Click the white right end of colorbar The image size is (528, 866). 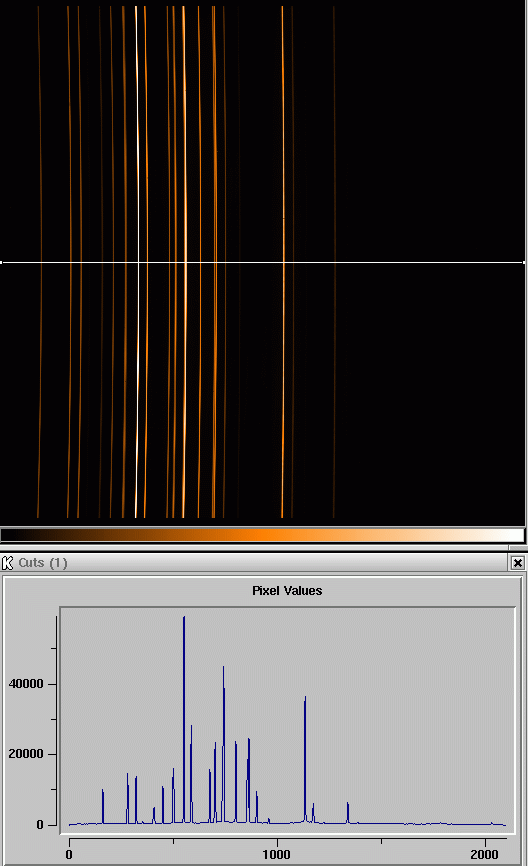coord(511,535)
